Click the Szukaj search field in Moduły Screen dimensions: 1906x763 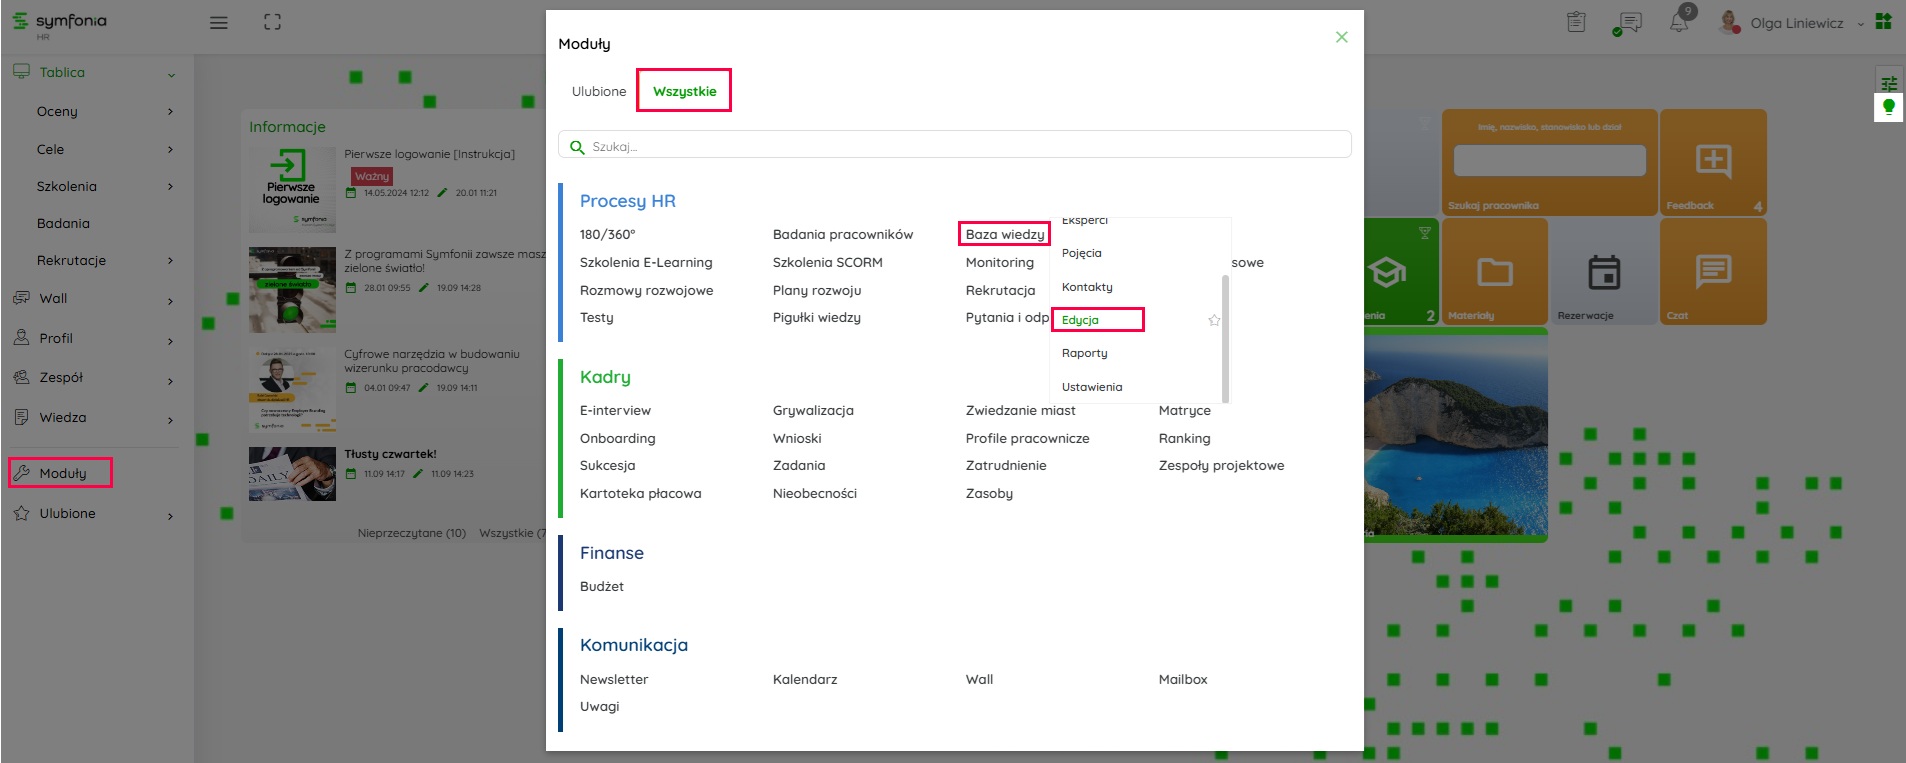click(x=955, y=146)
